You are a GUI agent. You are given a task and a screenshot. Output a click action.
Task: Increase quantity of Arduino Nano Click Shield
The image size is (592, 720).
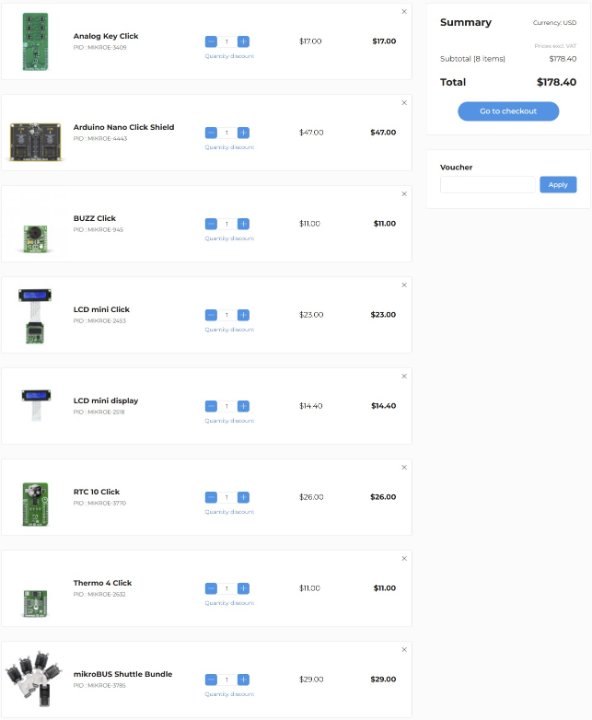pyautogui.click(x=243, y=133)
